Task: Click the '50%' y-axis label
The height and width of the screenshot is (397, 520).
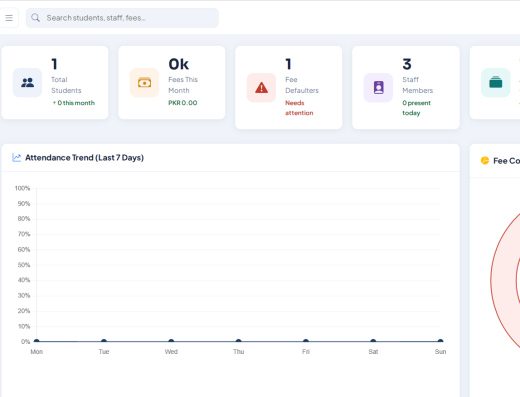Action: tap(24, 265)
